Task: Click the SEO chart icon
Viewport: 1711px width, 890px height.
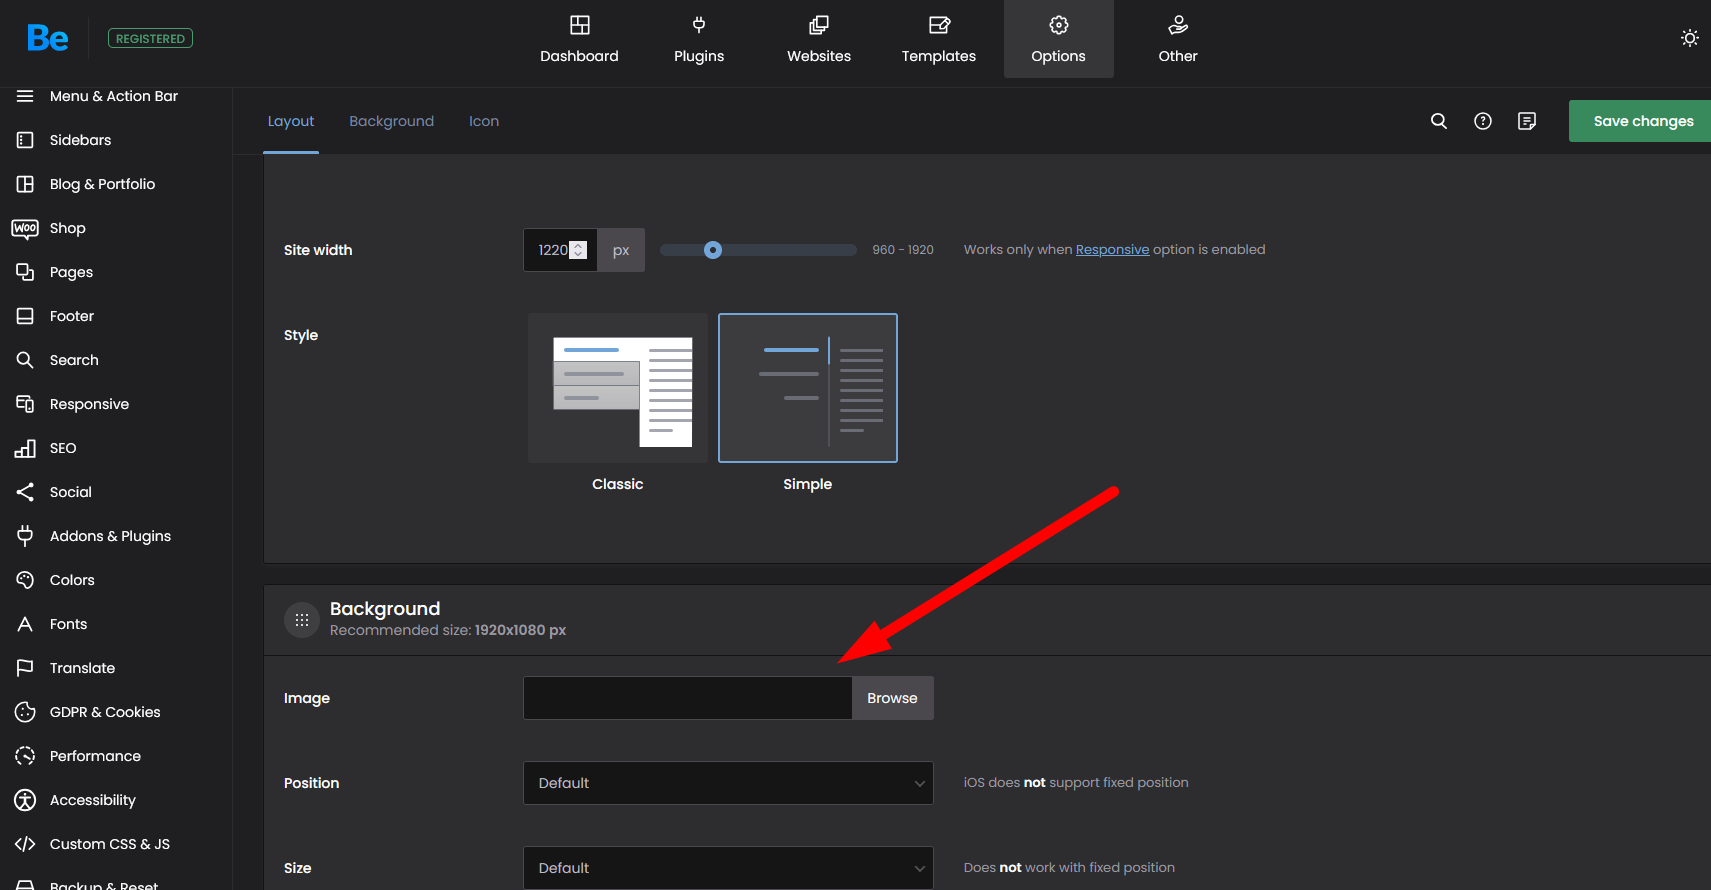Action: pyautogui.click(x=25, y=448)
